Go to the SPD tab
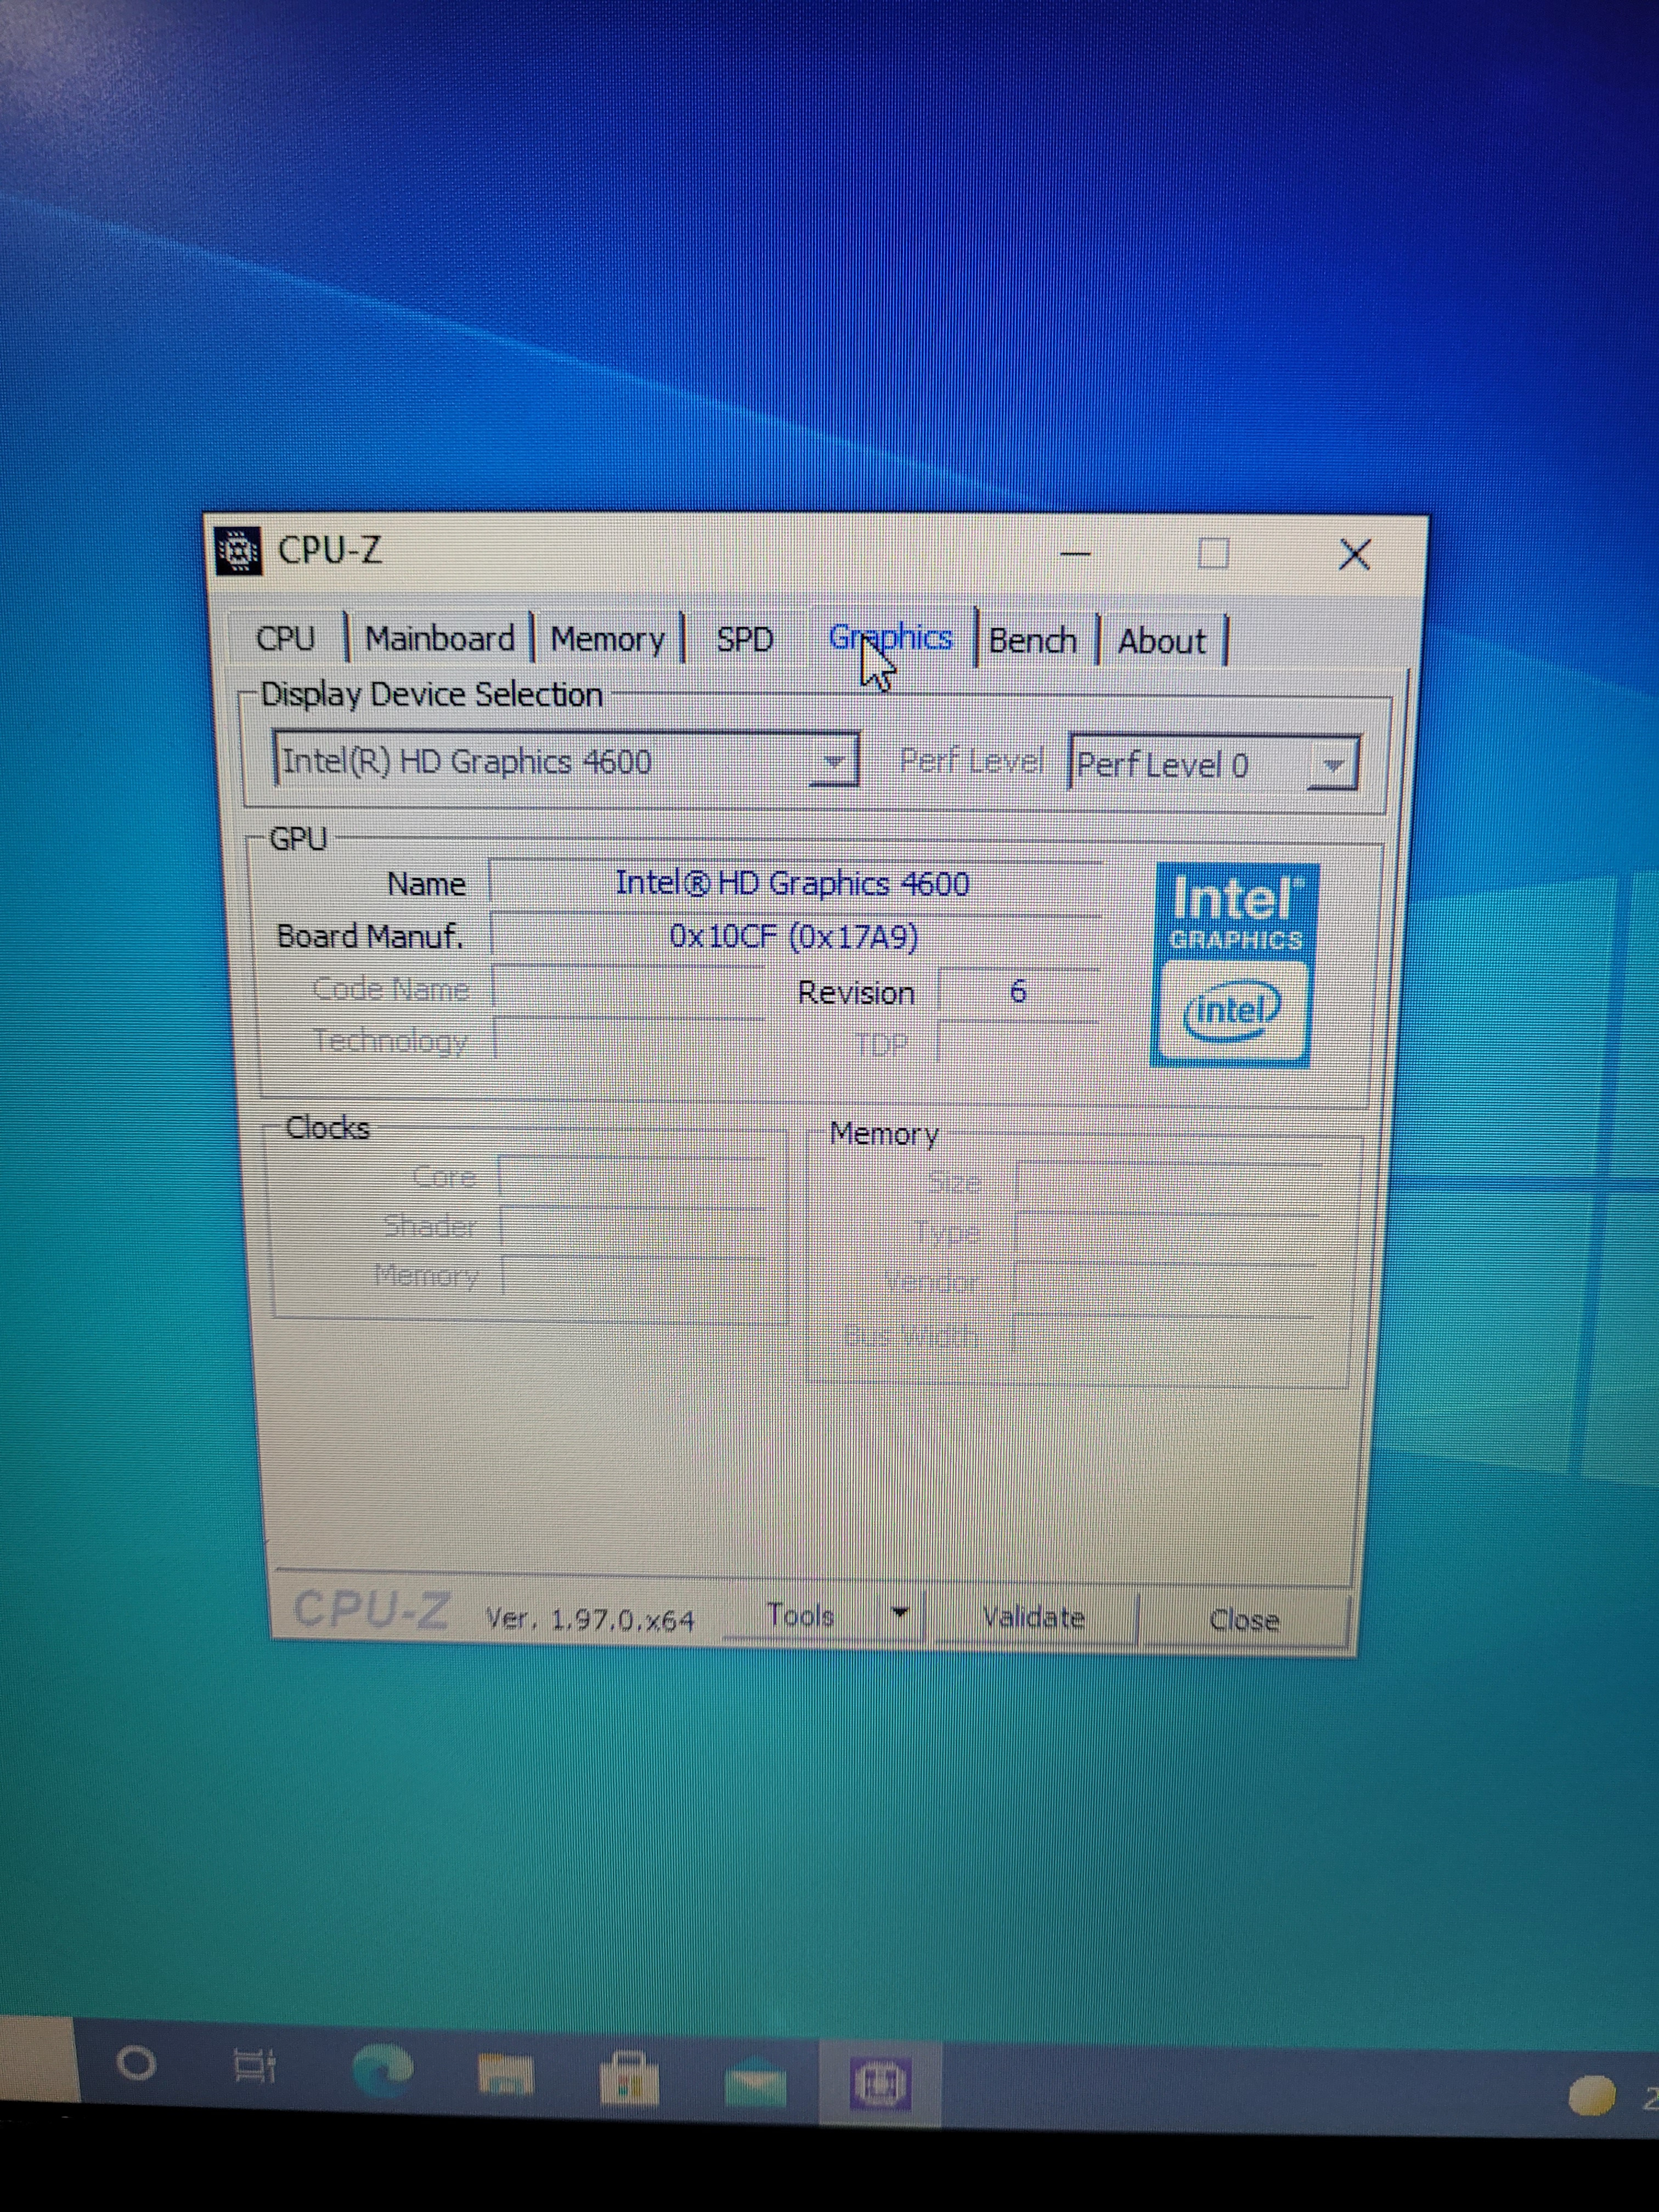1659x2212 pixels. (745, 639)
